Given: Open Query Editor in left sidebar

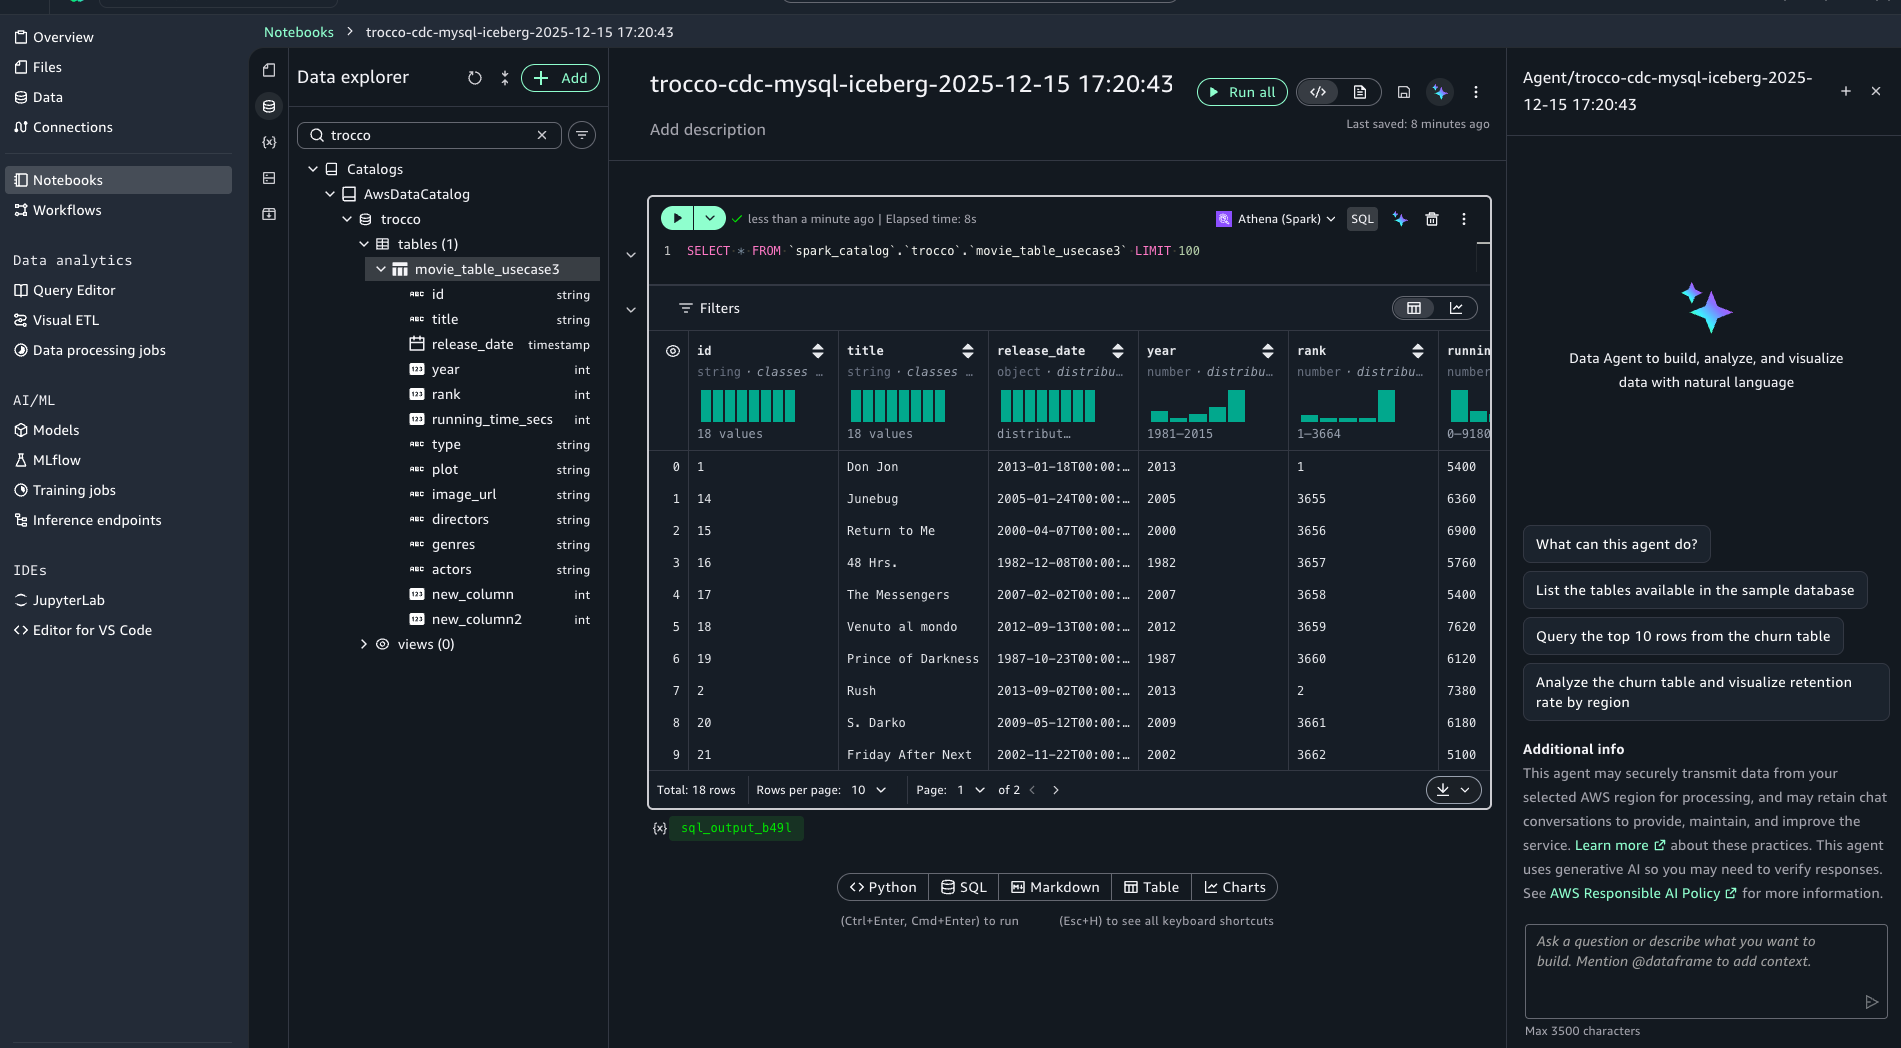Looking at the screenshot, I should point(74,290).
